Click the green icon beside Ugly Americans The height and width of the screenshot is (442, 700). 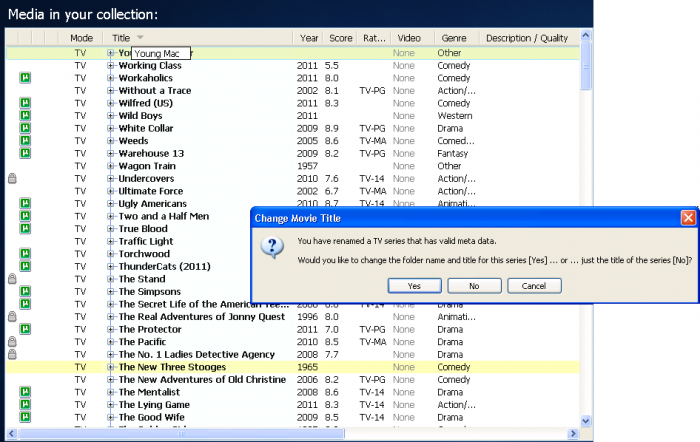25,203
